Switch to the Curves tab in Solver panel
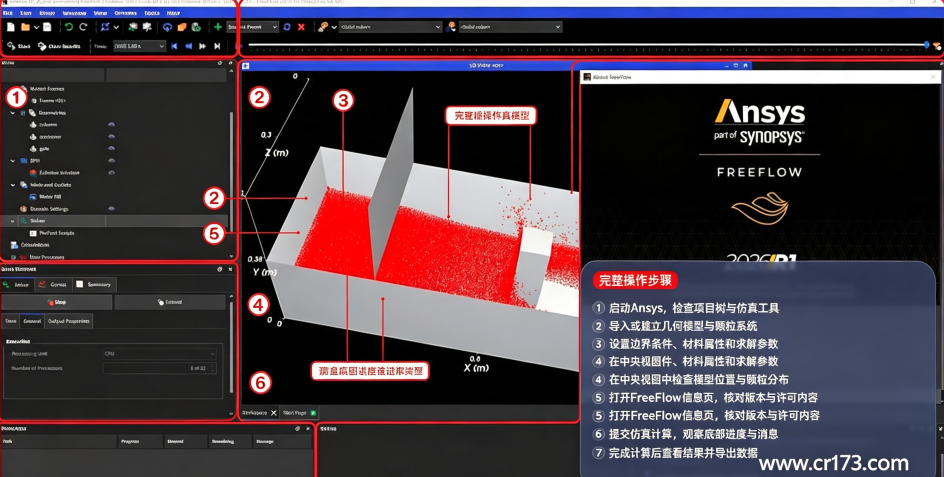Viewport: 944px width, 477px height. [53, 284]
